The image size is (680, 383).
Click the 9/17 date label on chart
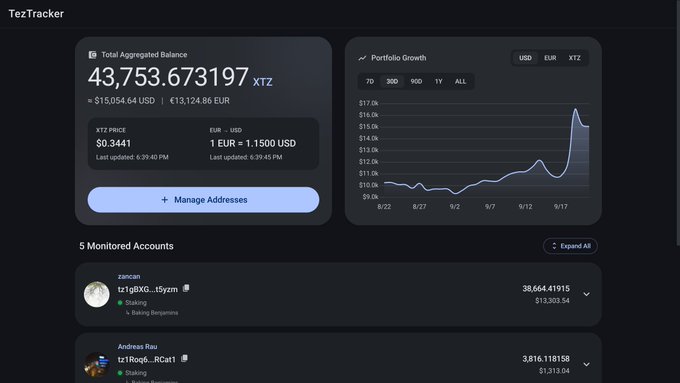coord(561,207)
